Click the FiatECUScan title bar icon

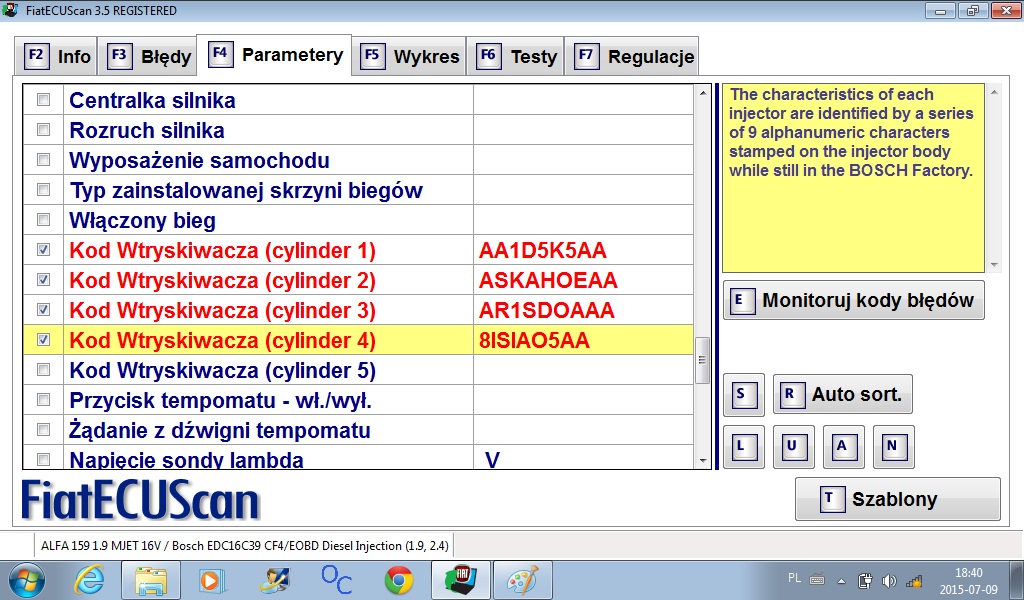click(10, 10)
